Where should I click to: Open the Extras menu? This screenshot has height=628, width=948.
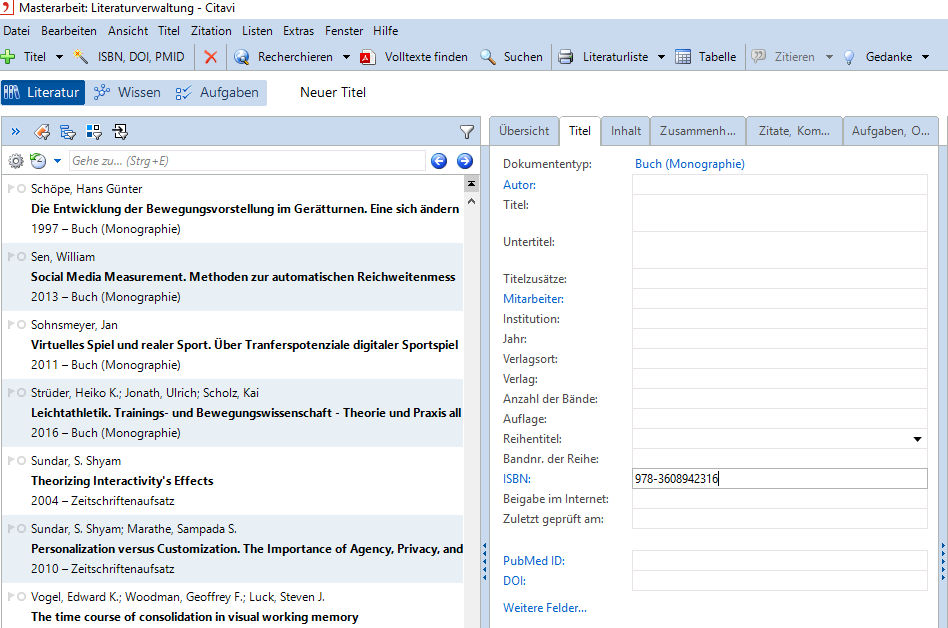pyautogui.click(x=299, y=31)
